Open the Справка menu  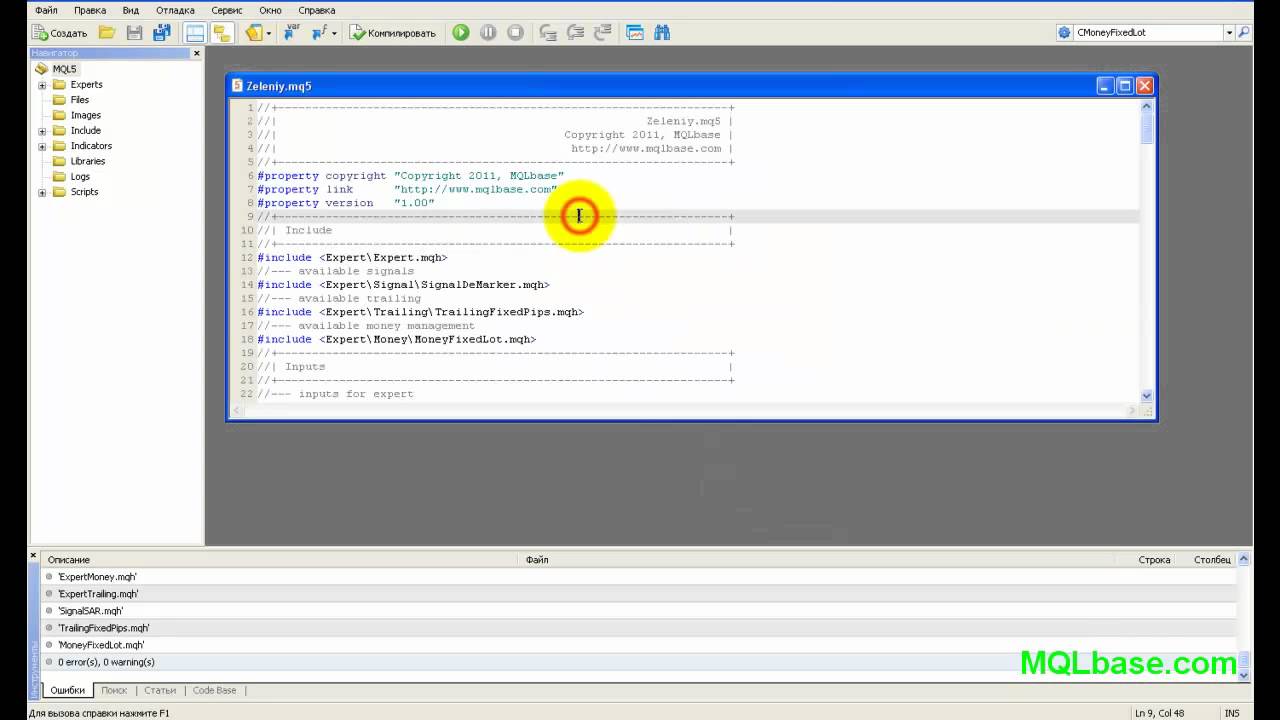tap(317, 10)
